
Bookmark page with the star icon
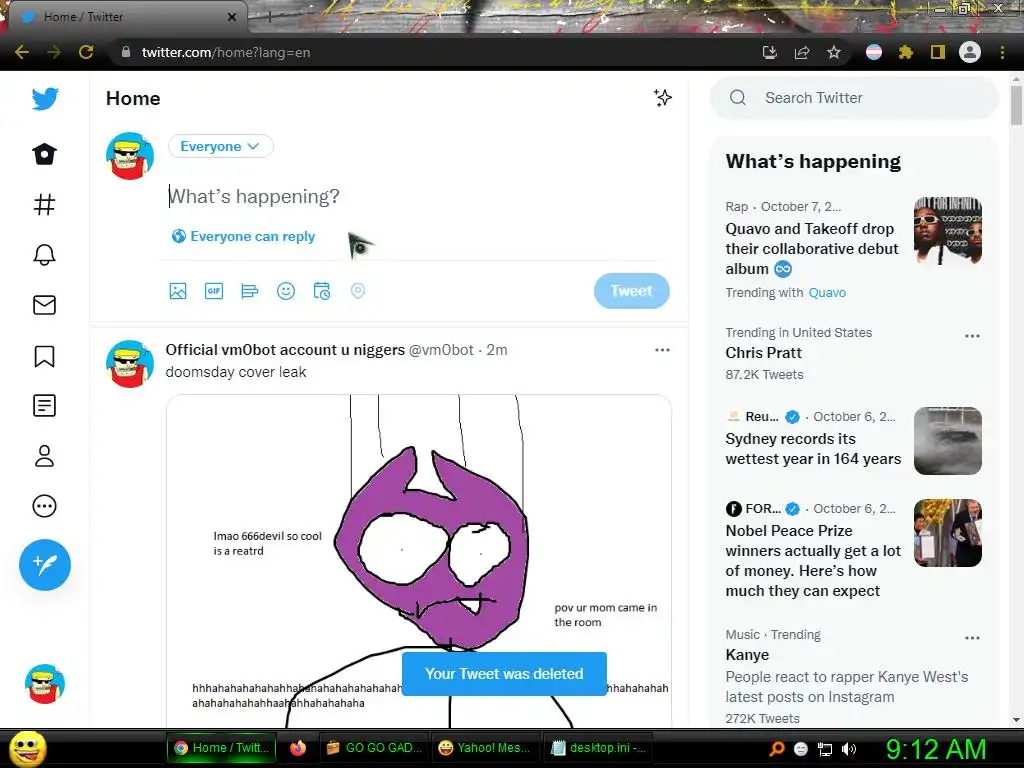click(834, 52)
